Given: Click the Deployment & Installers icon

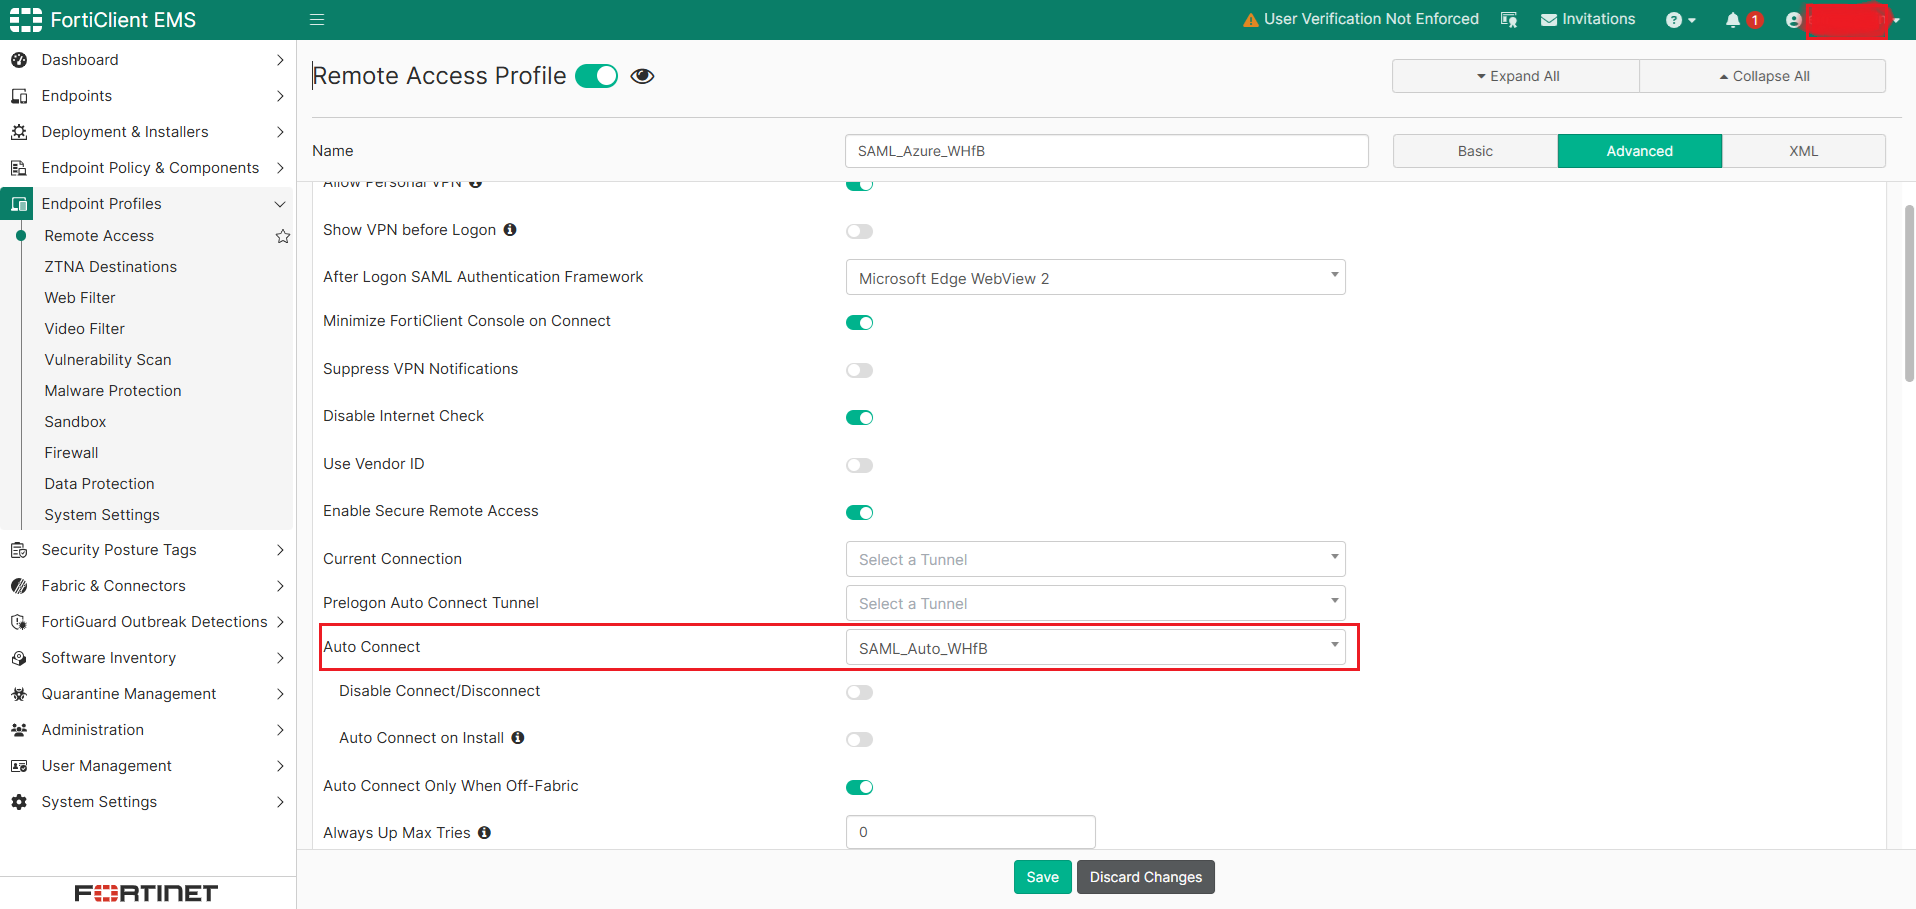Looking at the screenshot, I should point(18,131).
